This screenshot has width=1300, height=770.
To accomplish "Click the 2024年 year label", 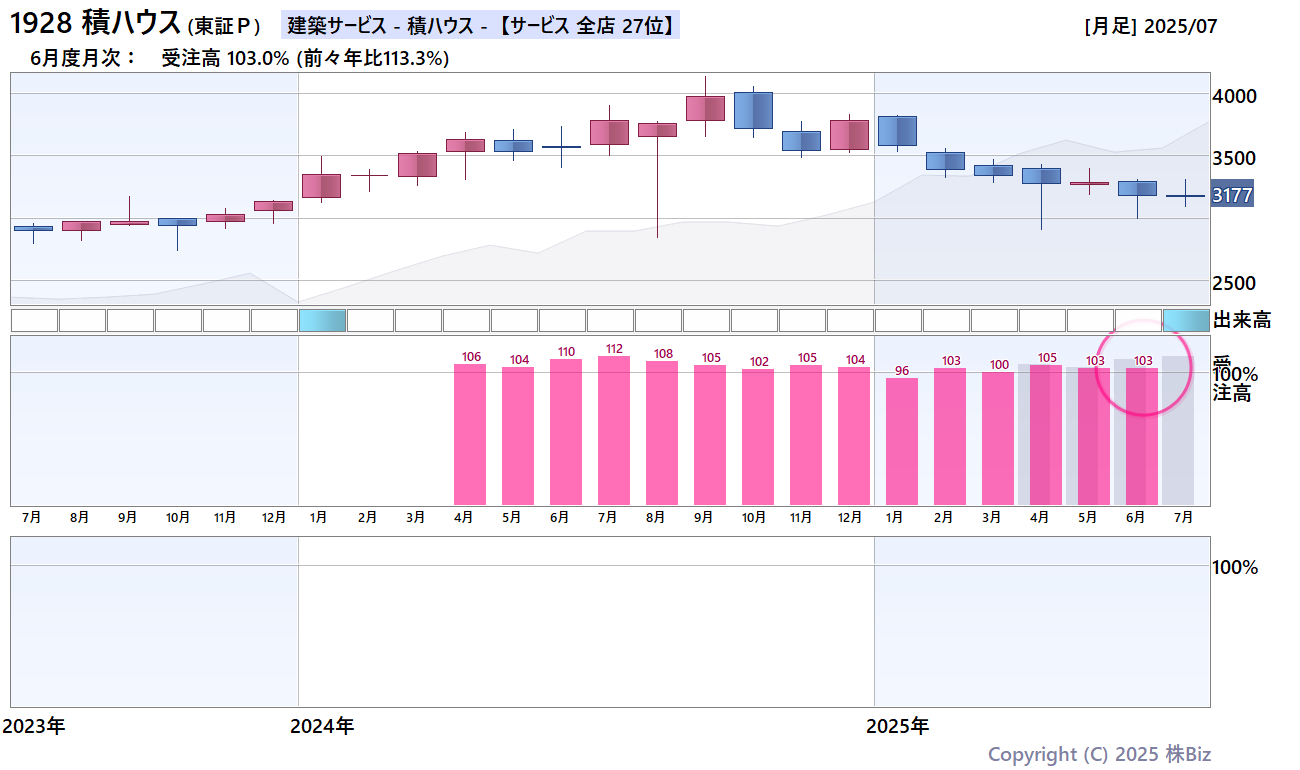I will coord(322,726).
